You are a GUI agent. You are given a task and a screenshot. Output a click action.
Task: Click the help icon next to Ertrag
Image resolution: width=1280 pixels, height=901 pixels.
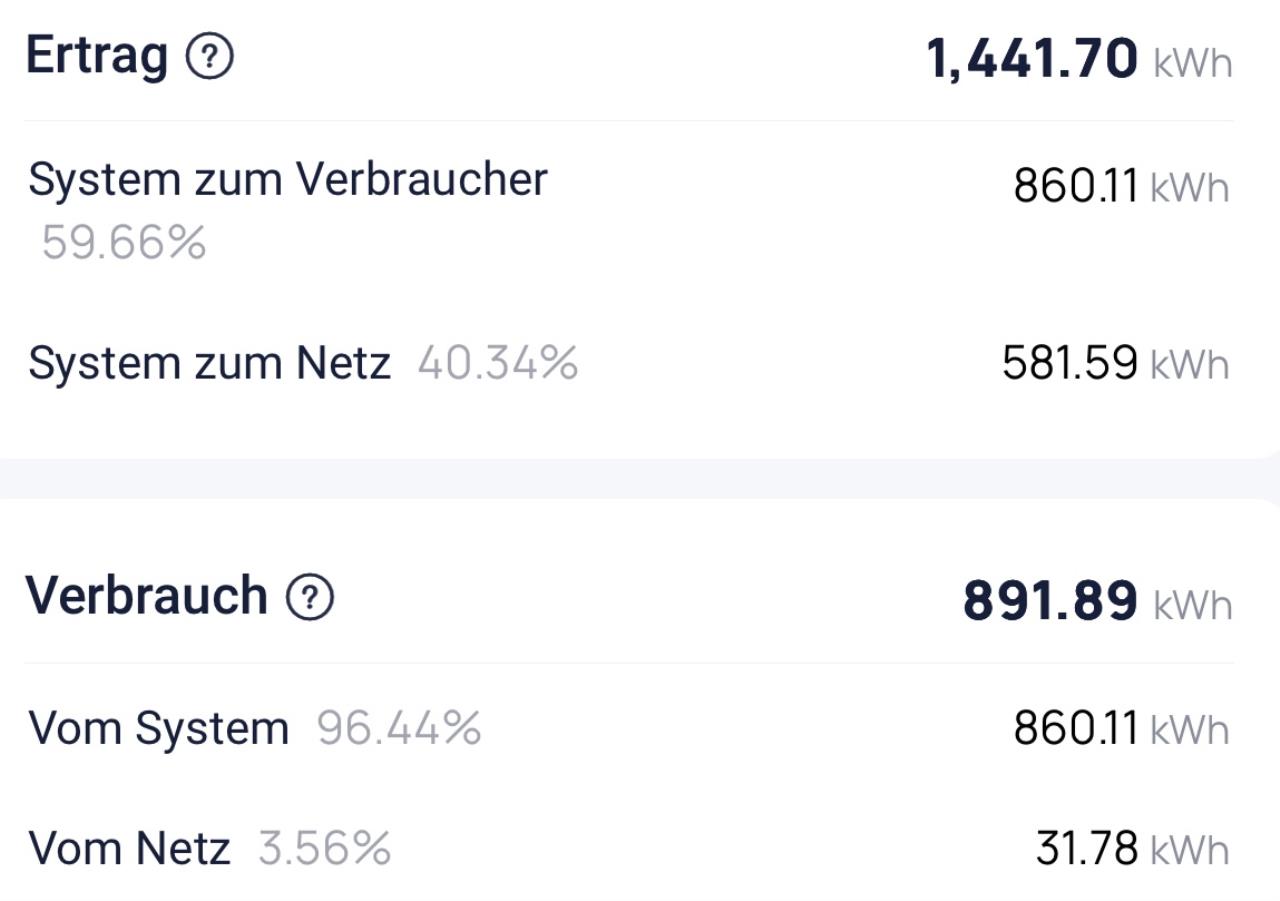click(x=210, y=58)
